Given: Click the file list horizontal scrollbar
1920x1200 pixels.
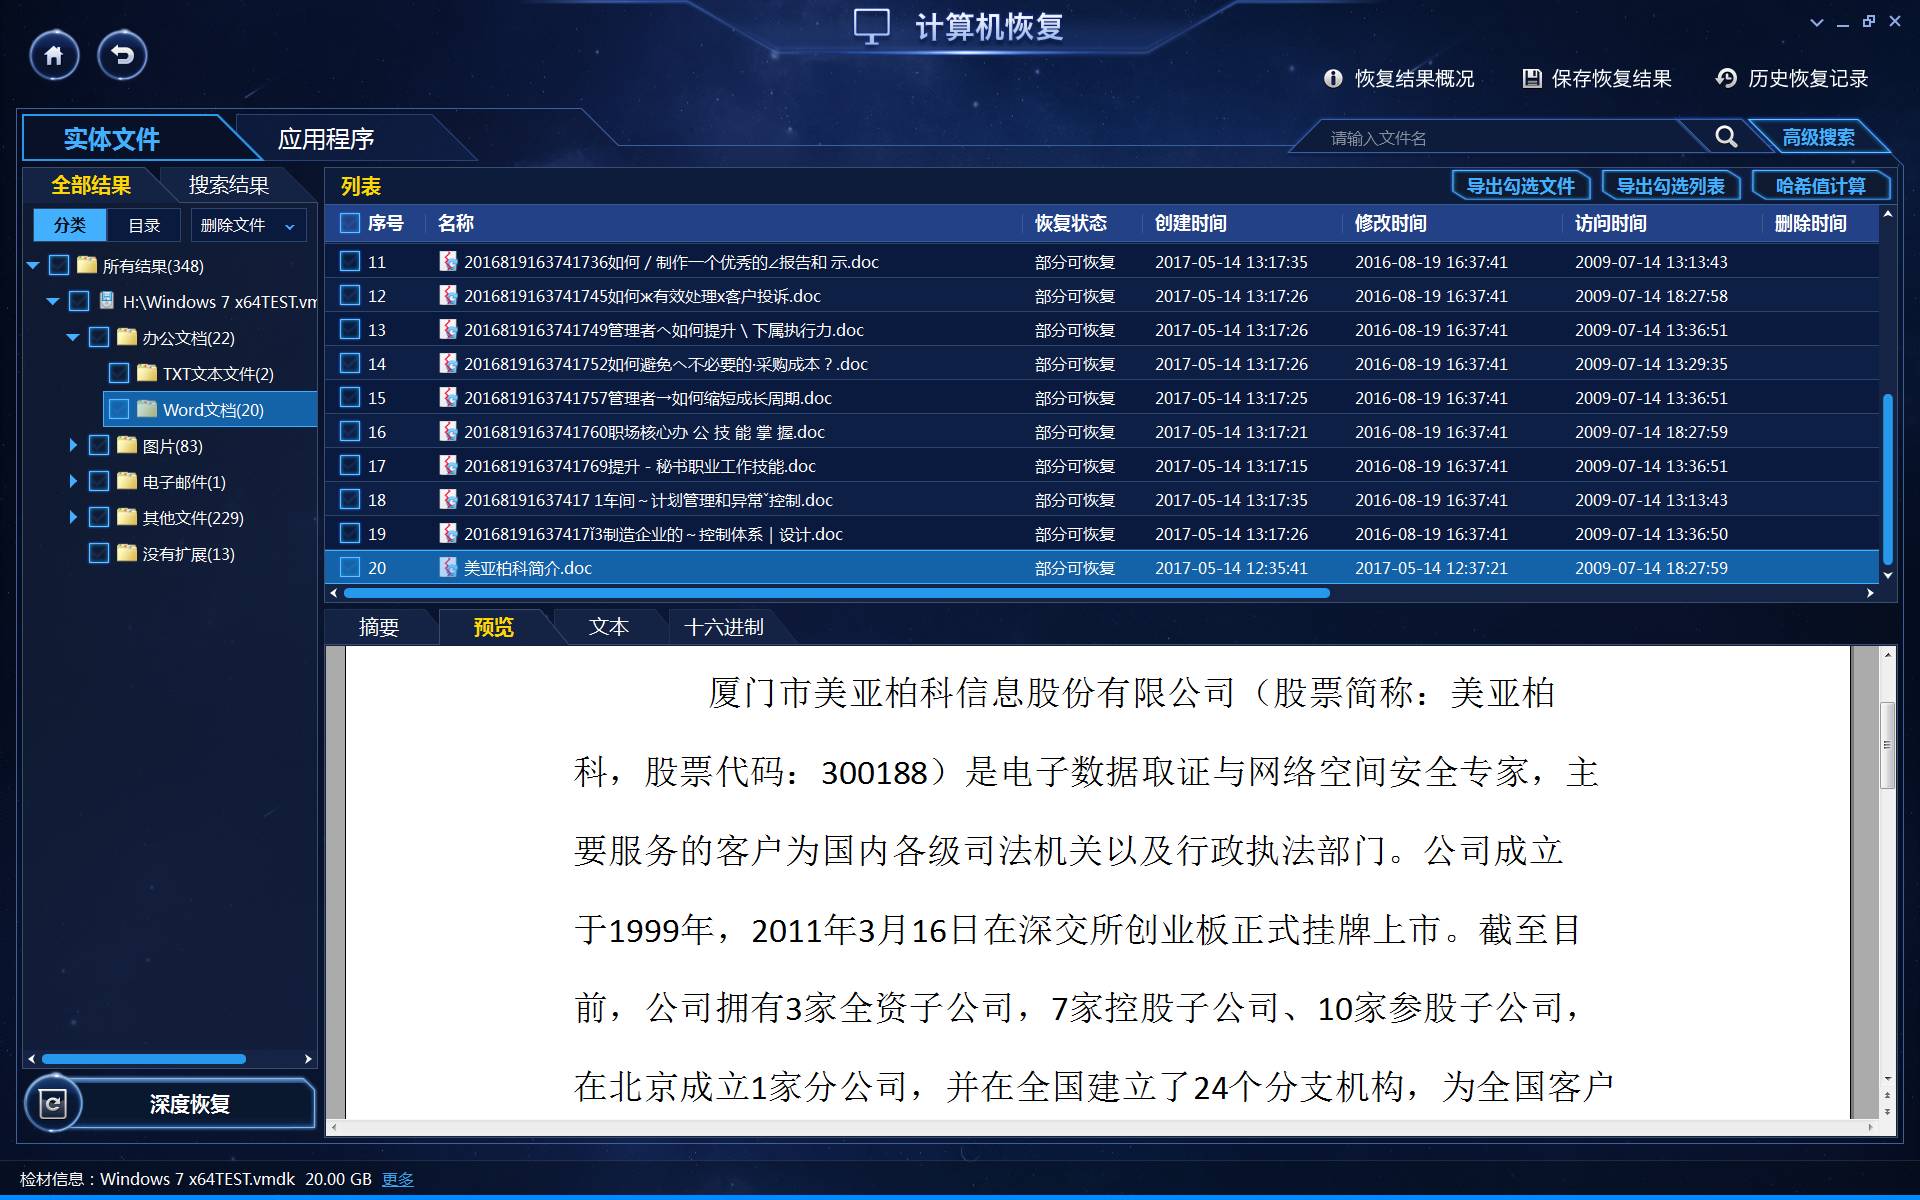Looking at the screenshot, I should click(x=836, y=593).
